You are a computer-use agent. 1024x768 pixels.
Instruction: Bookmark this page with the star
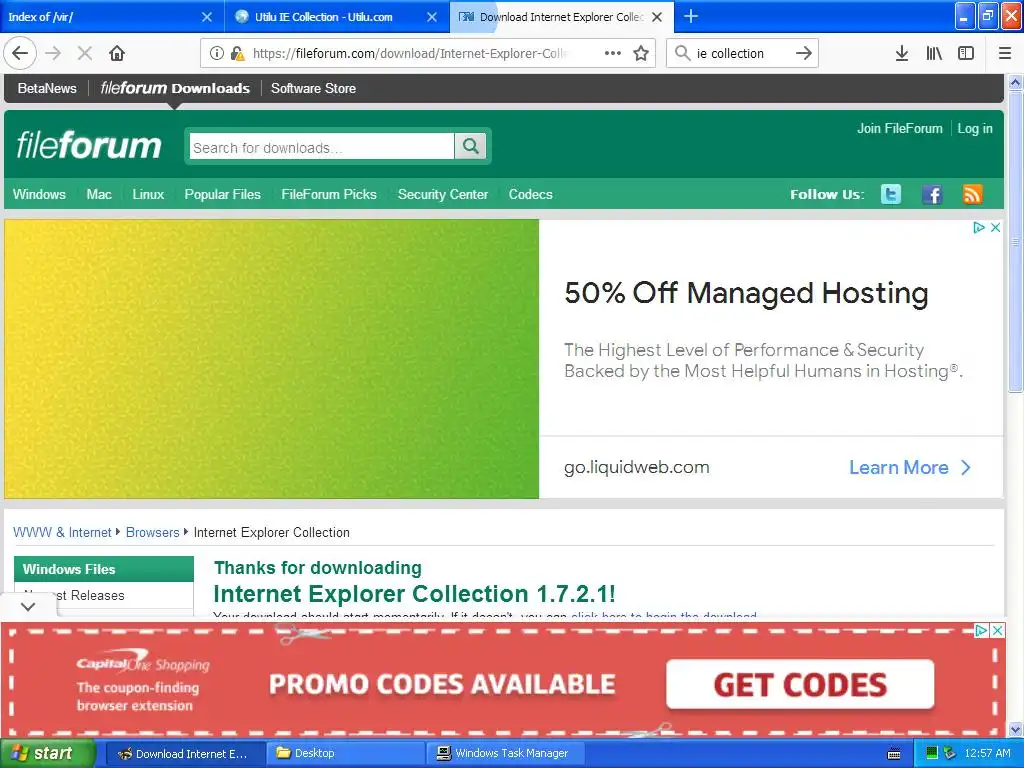point(641,54)
